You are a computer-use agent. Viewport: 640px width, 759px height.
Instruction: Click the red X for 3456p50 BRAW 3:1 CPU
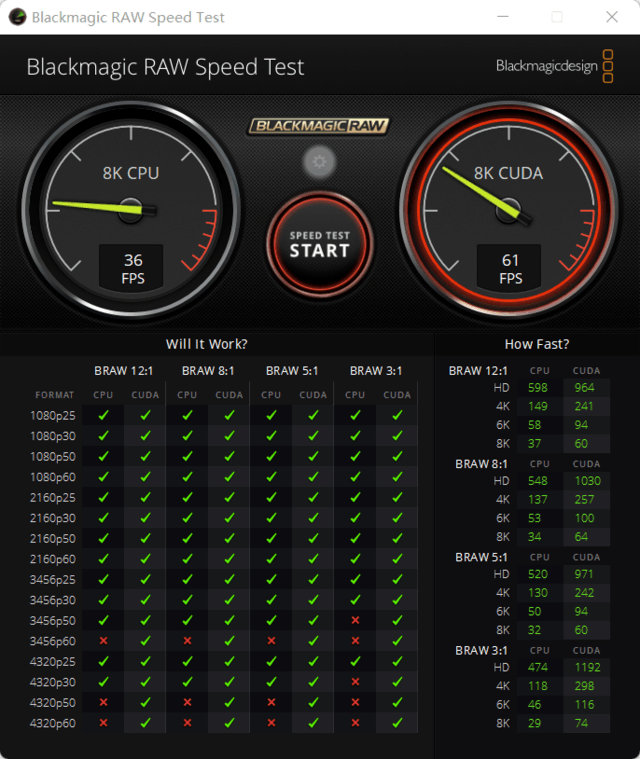[355, 620]
